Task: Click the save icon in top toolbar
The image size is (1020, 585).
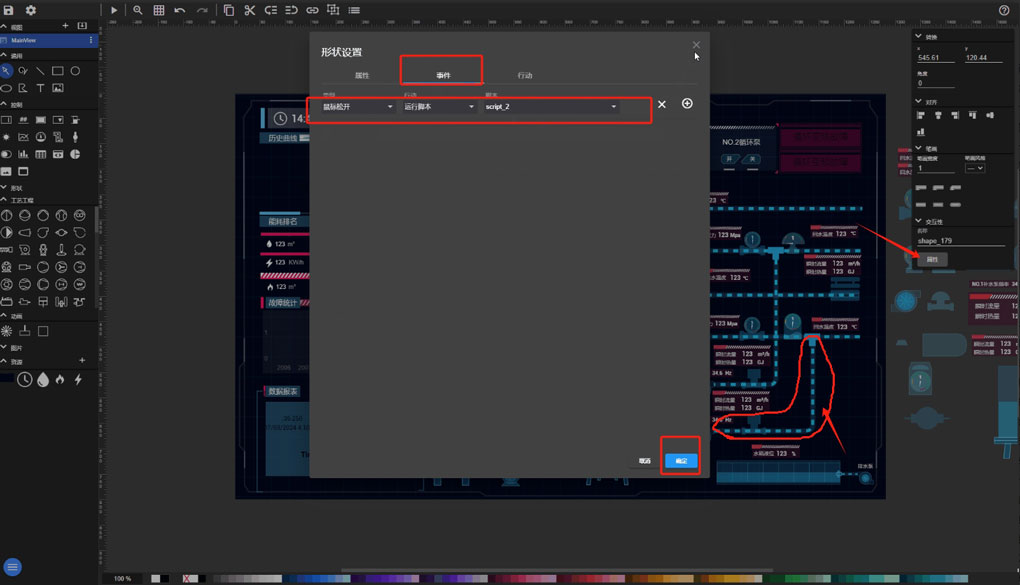Action: [9, 10]
